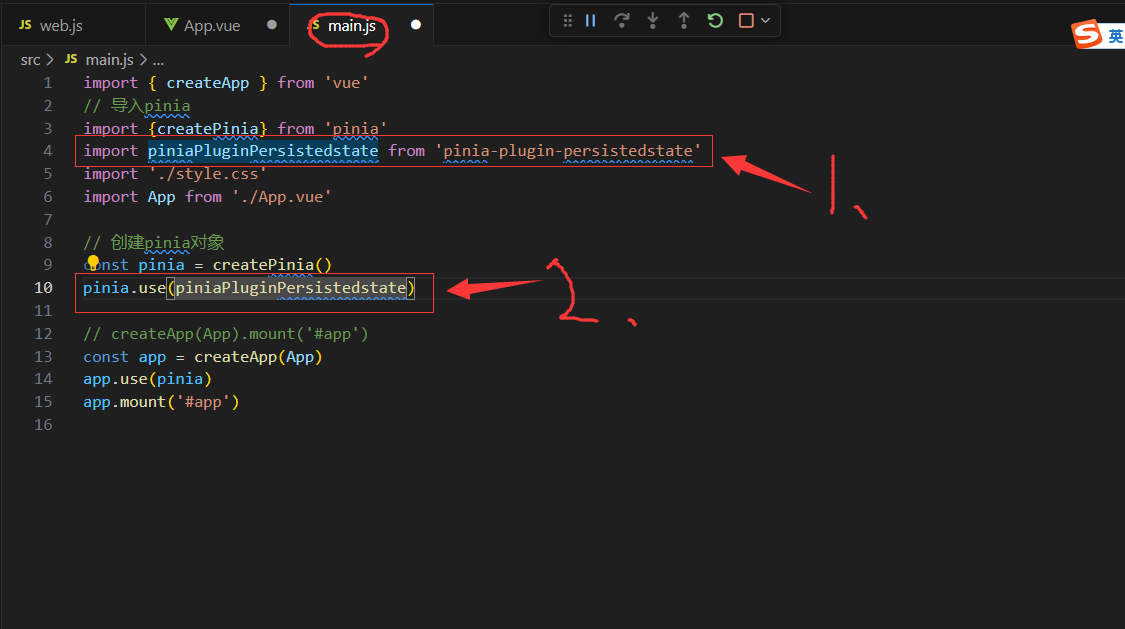Image resolution: width=1125 pixels, height=629 pixels.
Task: Click main.js in the breadcrumb
Action: point(109,60)
